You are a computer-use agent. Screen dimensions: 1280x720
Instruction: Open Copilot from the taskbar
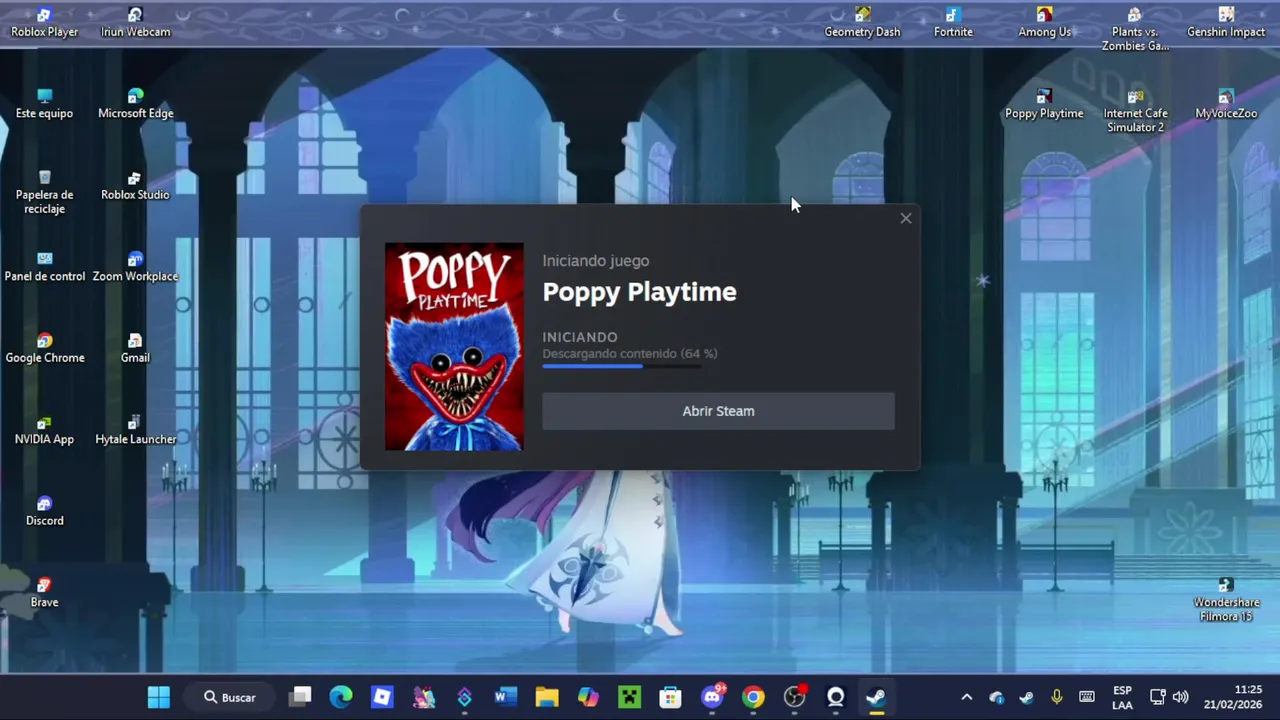(588, 697)
